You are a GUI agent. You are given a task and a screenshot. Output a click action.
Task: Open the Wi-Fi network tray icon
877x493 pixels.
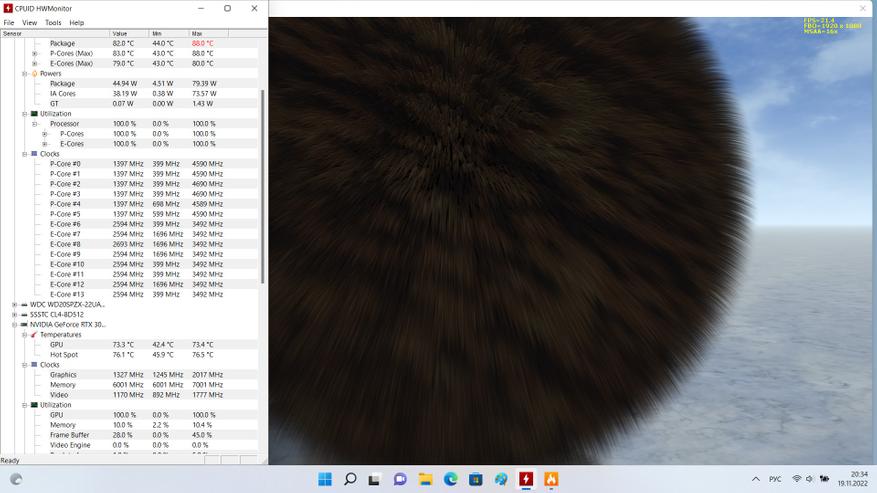[x=796, y=479]
